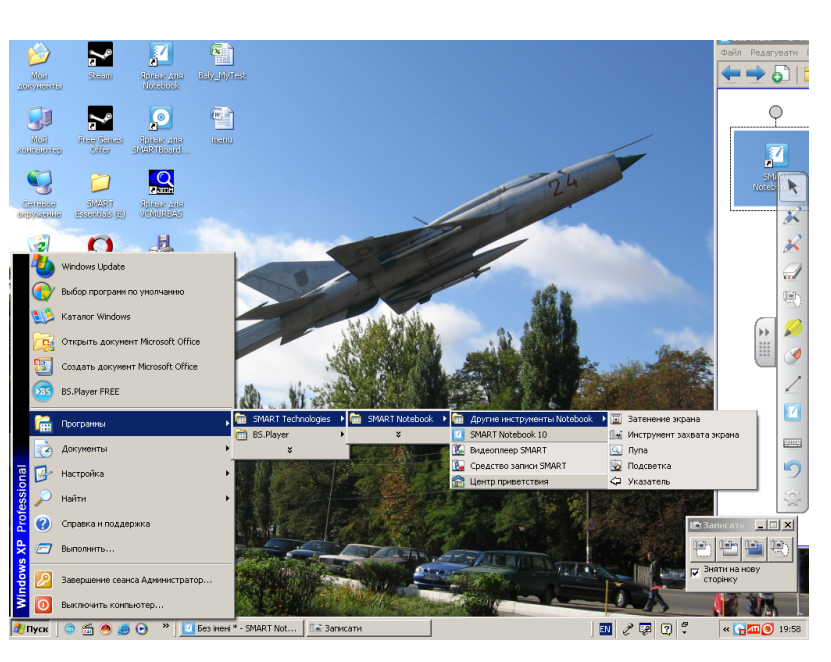Image resolution: width=831 pixels, height=662 pixels.
Task: Click Internet Explorer quick launch icon
Action: tap(123, 629)
